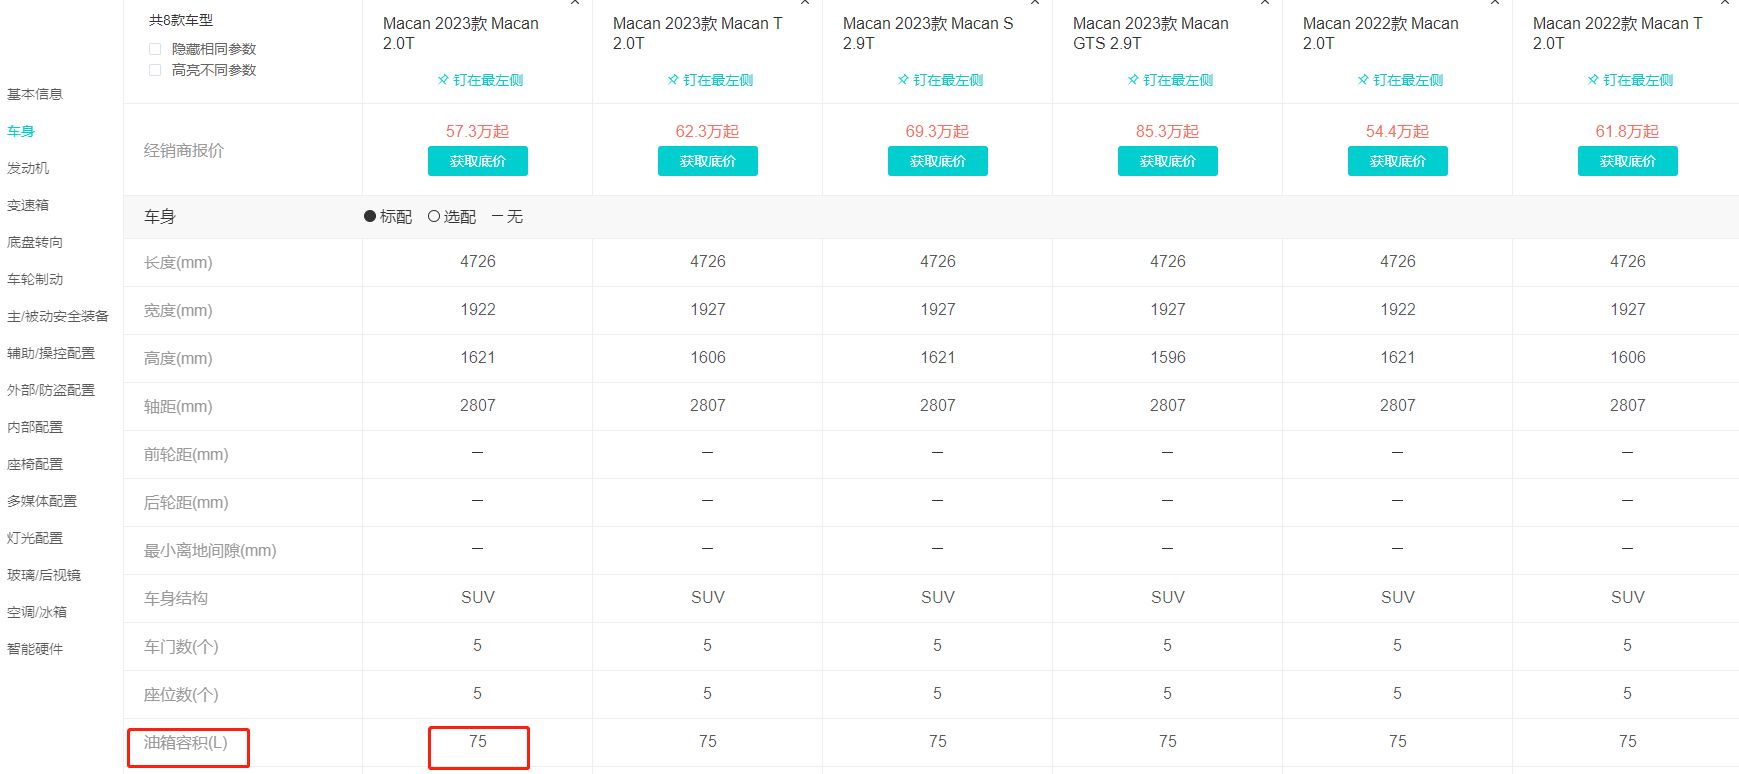Select the 前轮距(mm) row label

(x=186, y=455)
